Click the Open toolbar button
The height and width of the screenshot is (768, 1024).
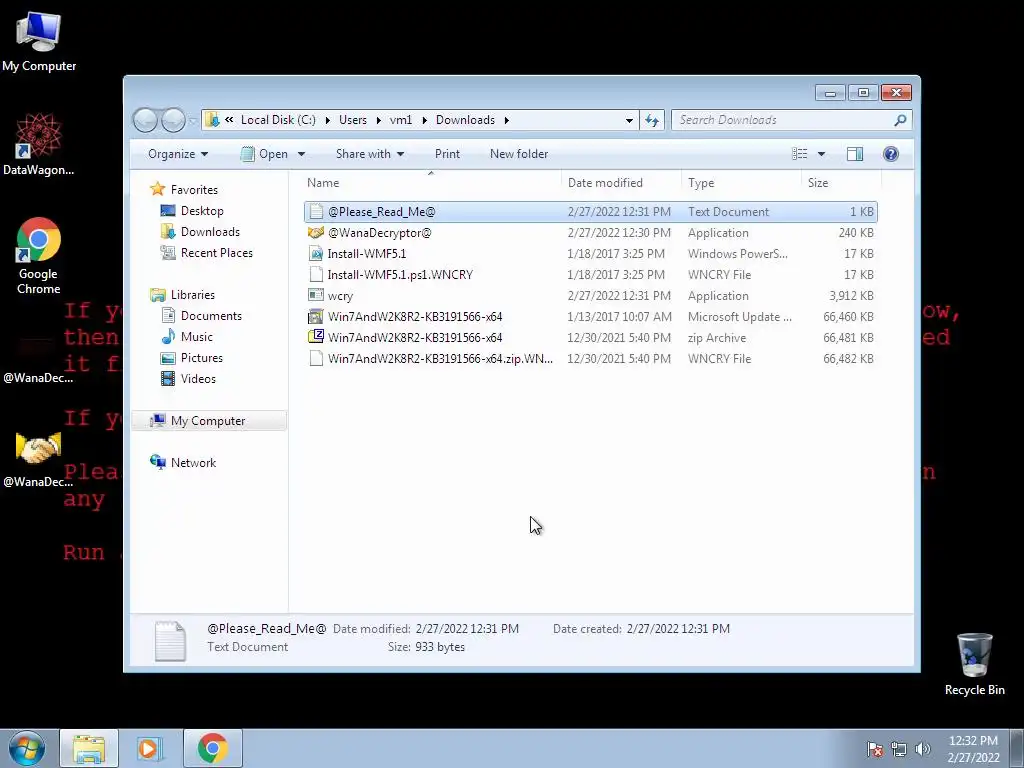pyautogui.click(x=265, y=154)
